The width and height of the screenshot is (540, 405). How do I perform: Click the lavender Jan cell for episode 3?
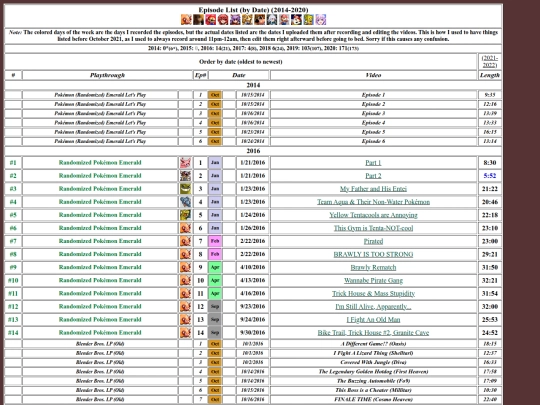pyautogui.click(x=215, y=189)
